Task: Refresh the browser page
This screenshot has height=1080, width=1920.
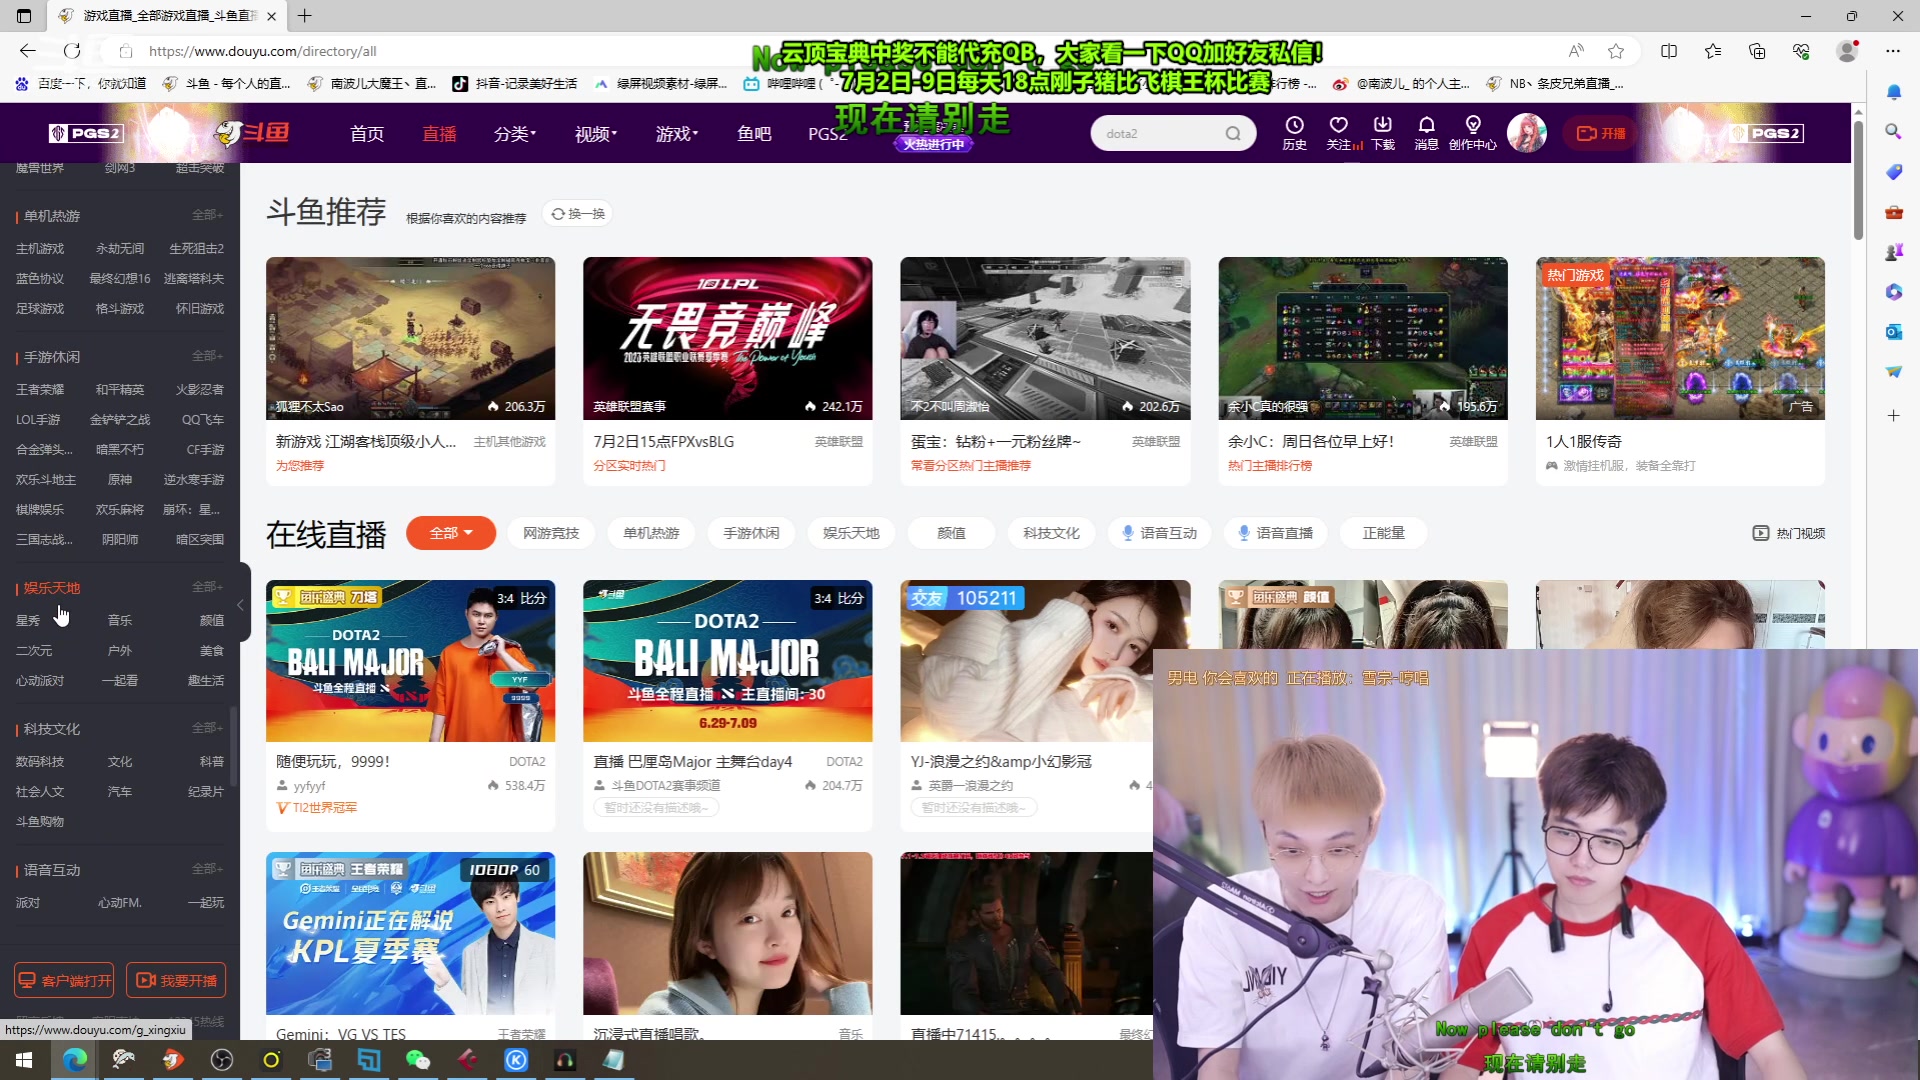Action: [72, 51]
